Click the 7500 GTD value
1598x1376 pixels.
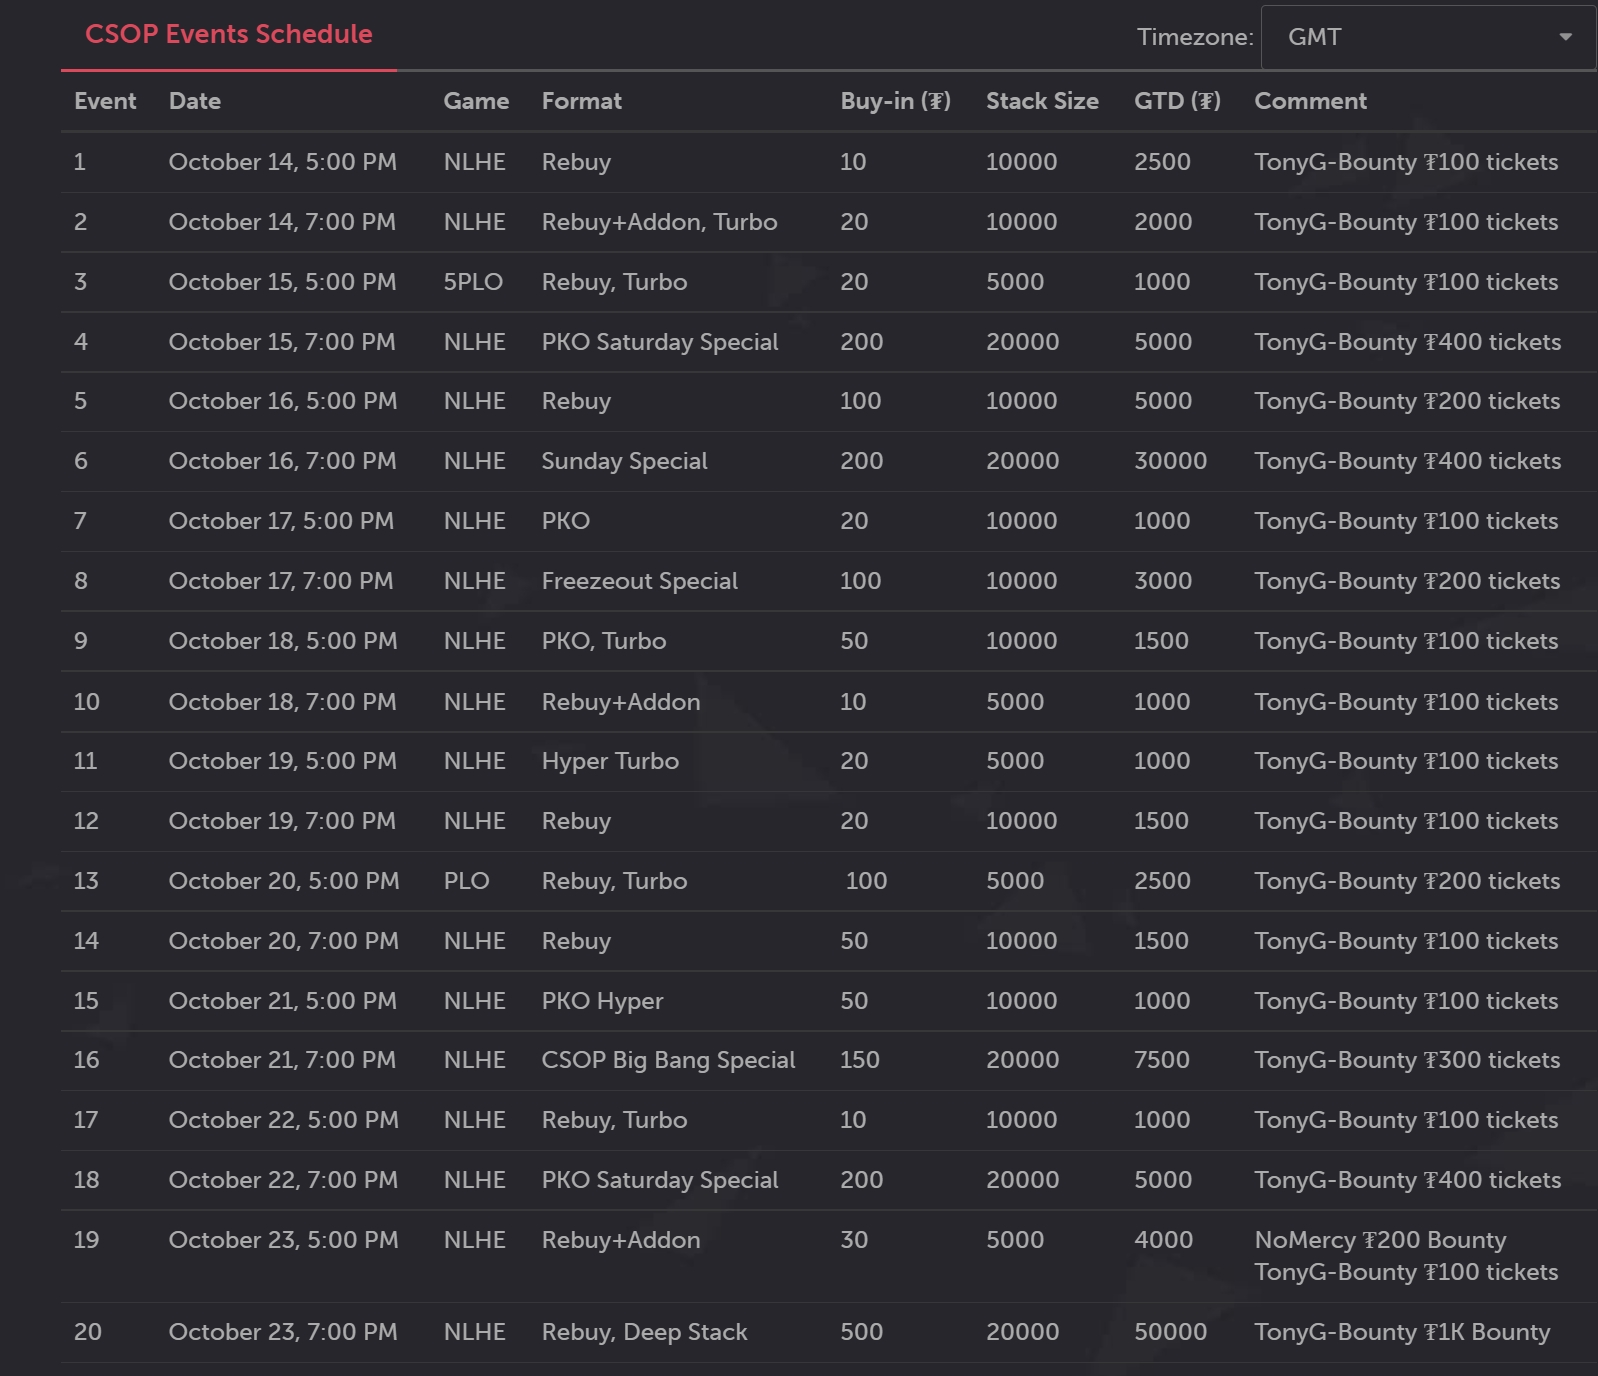[1161, 1060]
